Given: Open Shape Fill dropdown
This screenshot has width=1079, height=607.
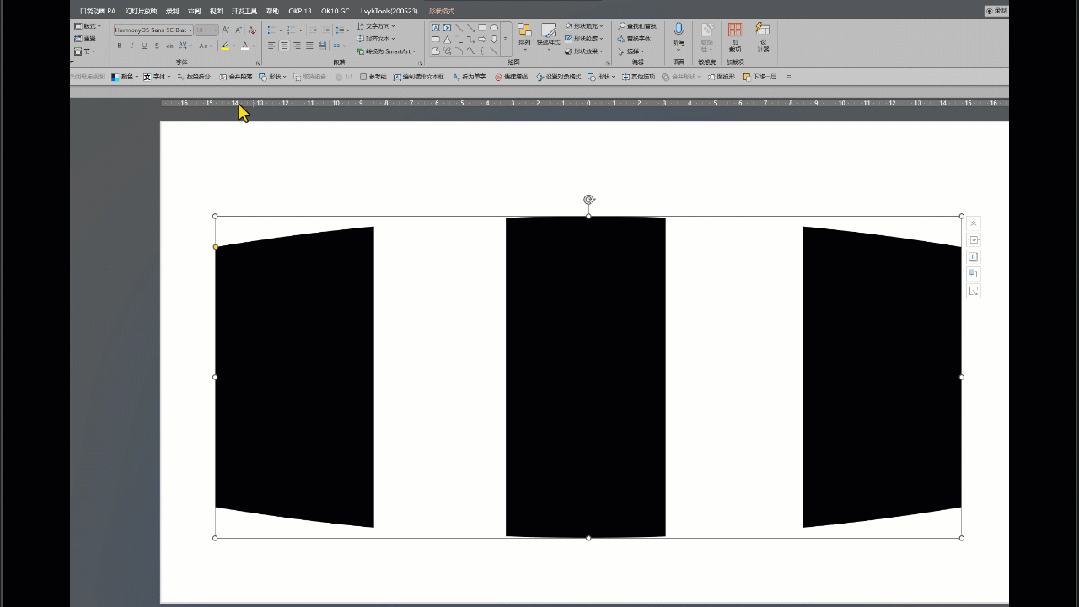Looking at the screenshot, I should point(584,26).
